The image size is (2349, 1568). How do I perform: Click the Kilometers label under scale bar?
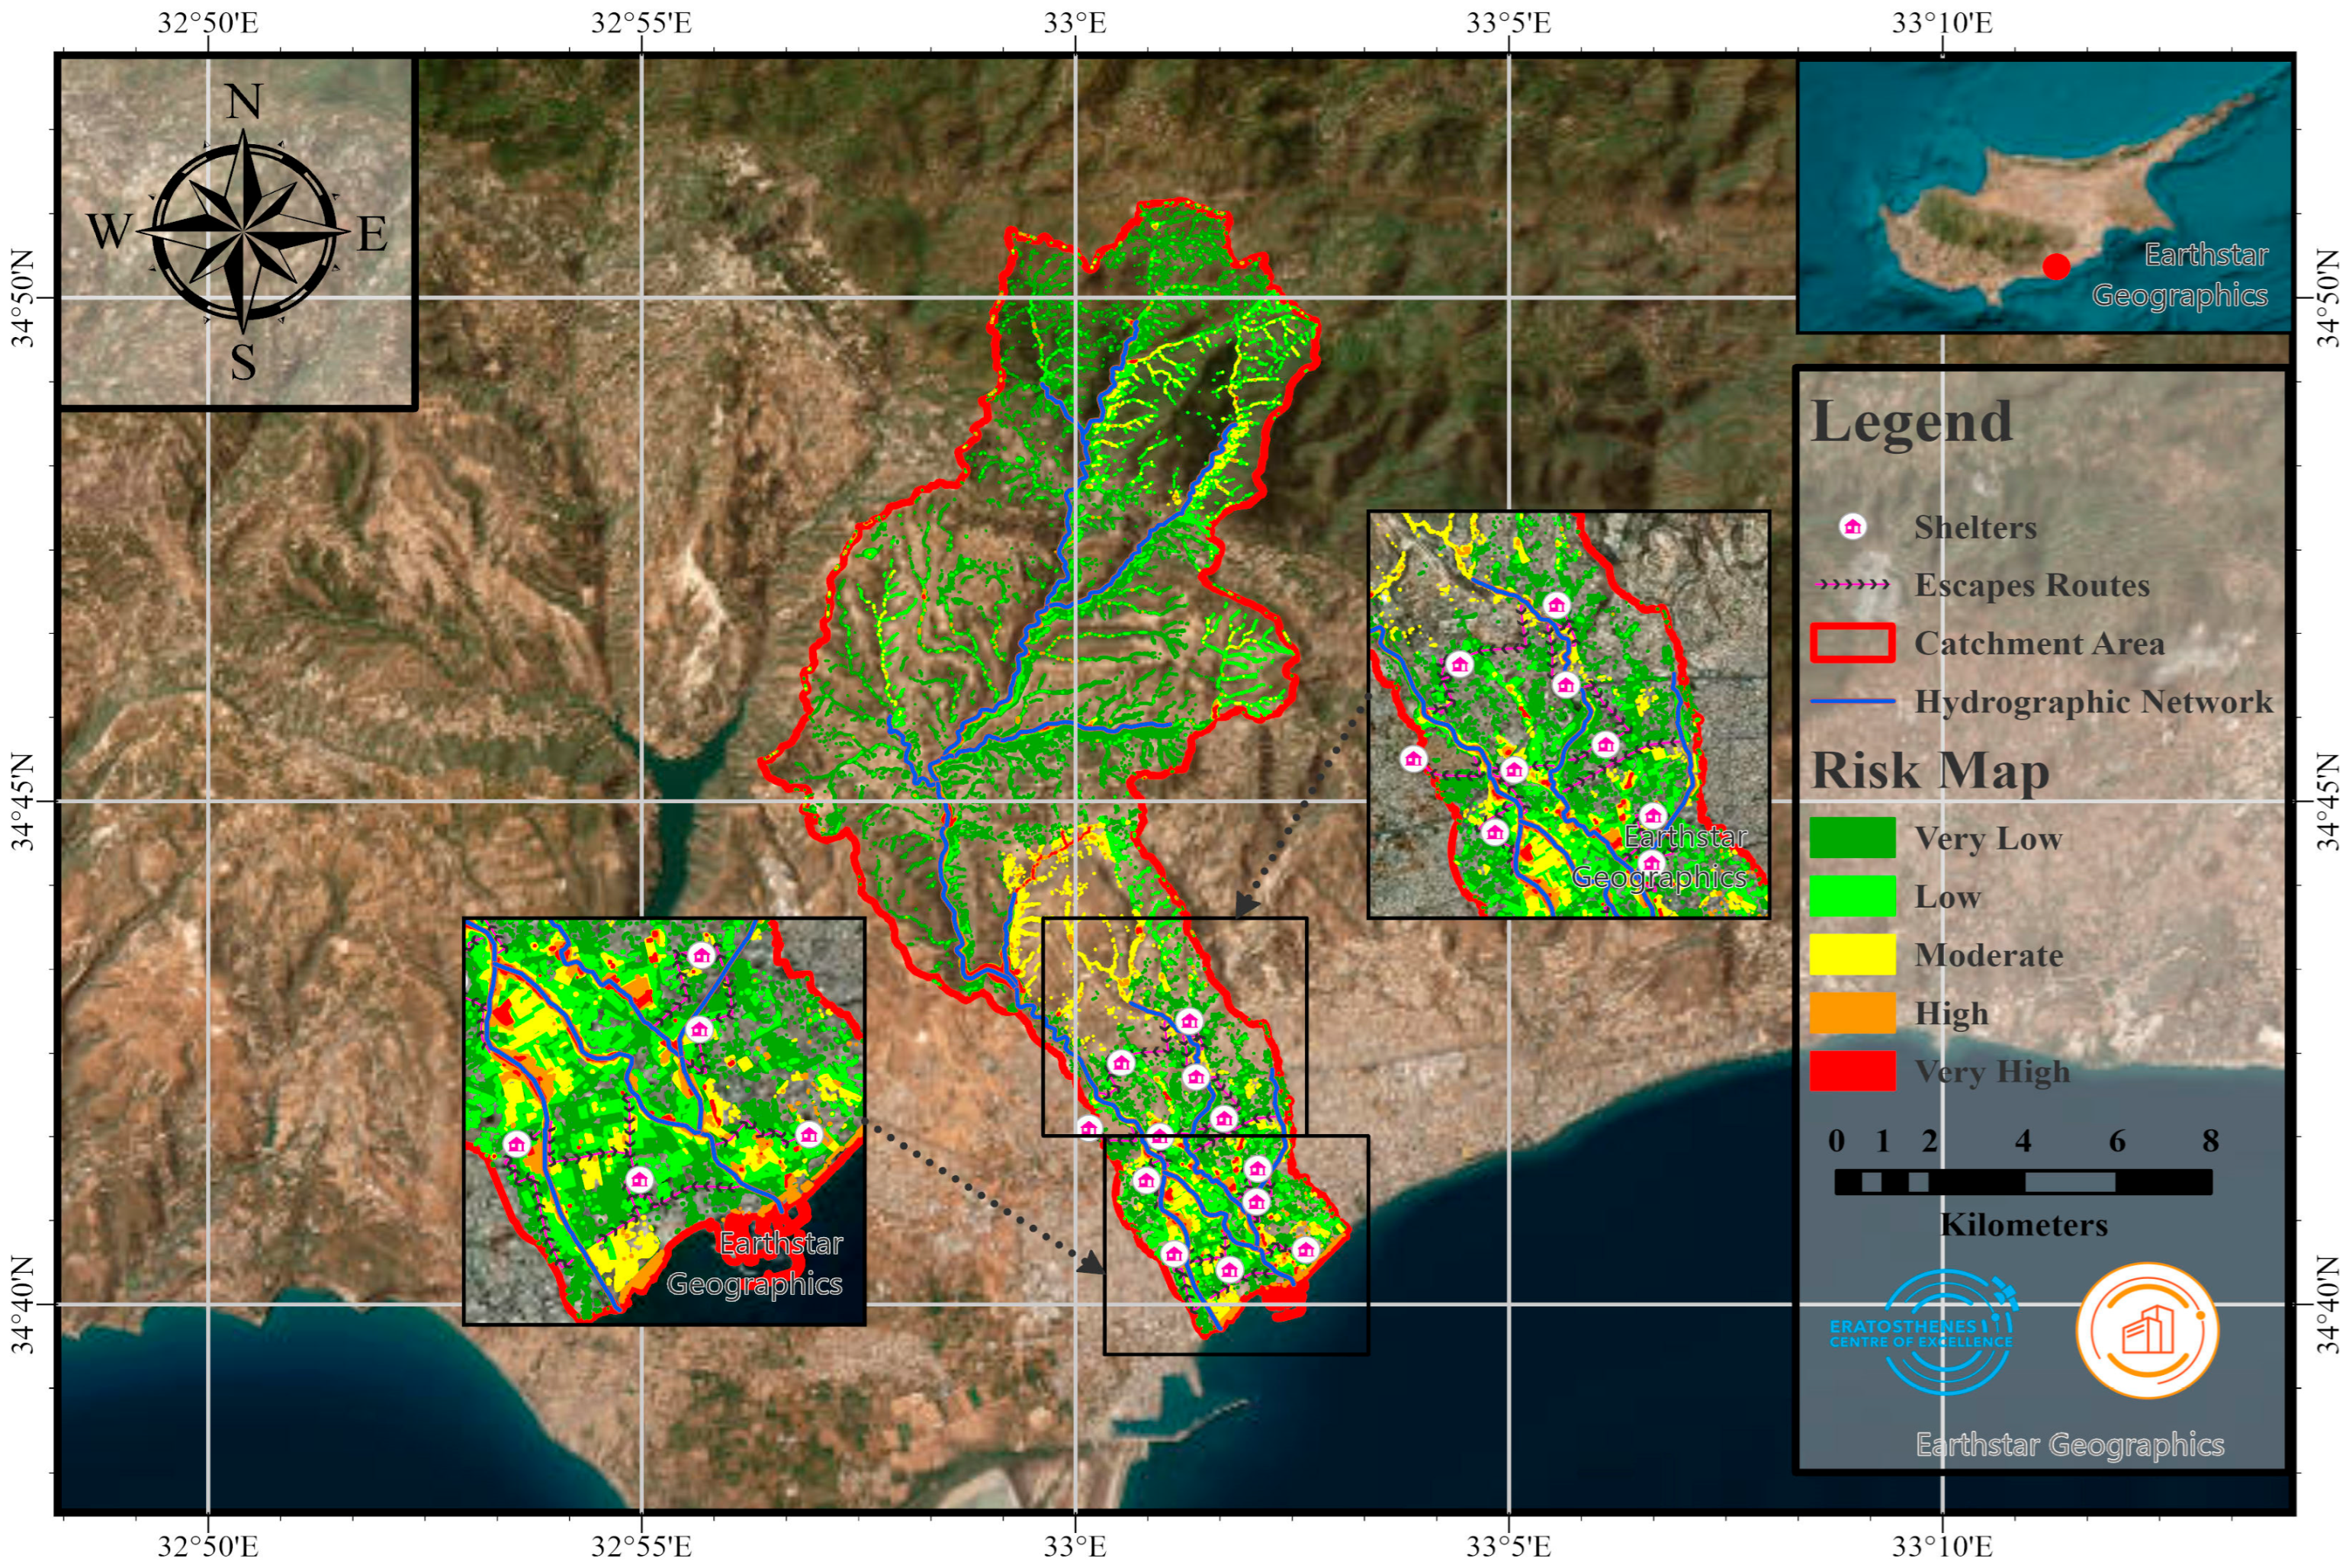pos(2023,1225)
